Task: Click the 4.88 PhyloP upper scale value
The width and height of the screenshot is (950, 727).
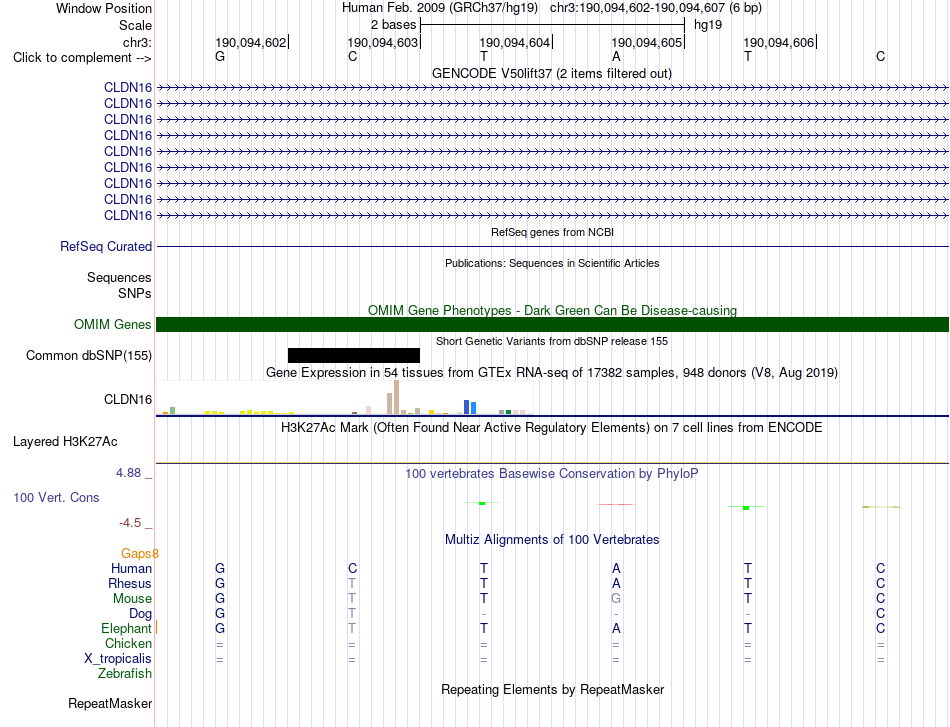Action: coord(128,473)
